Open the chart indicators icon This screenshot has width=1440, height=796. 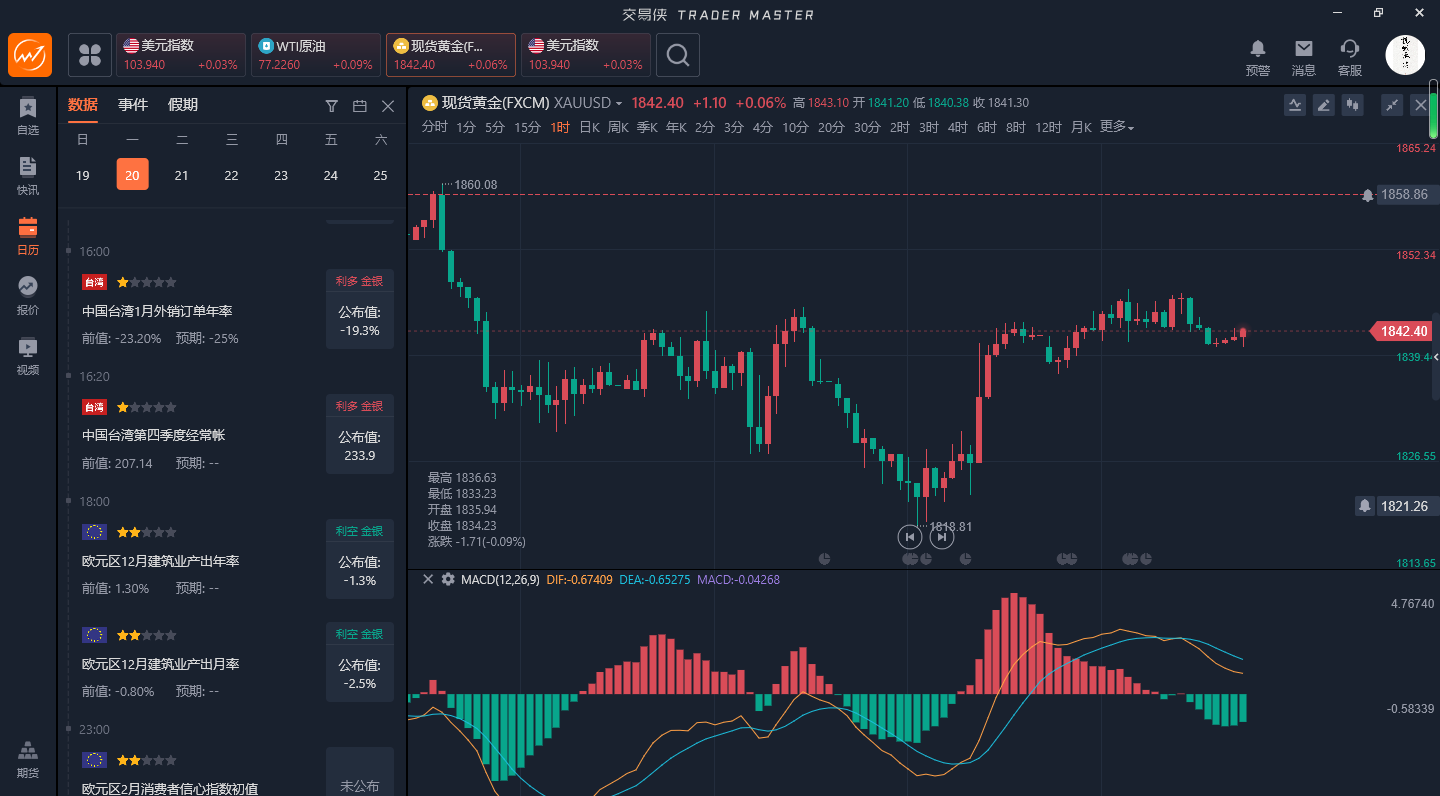[x=1295, y=104]
